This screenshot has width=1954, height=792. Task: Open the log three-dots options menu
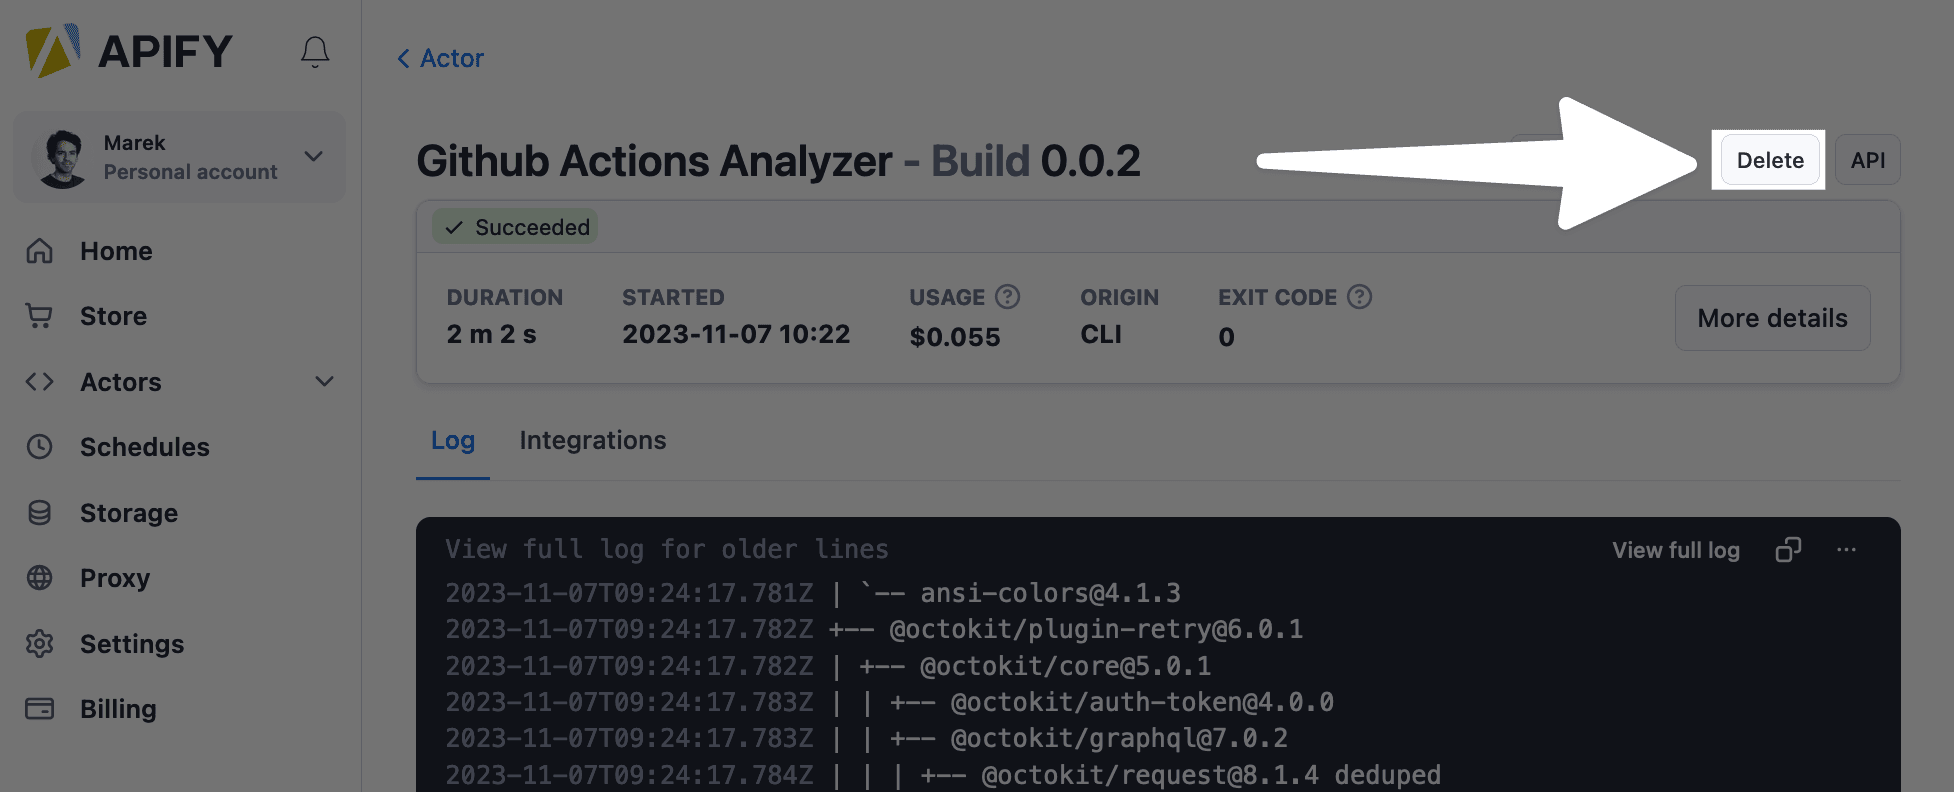point(1846,550)
